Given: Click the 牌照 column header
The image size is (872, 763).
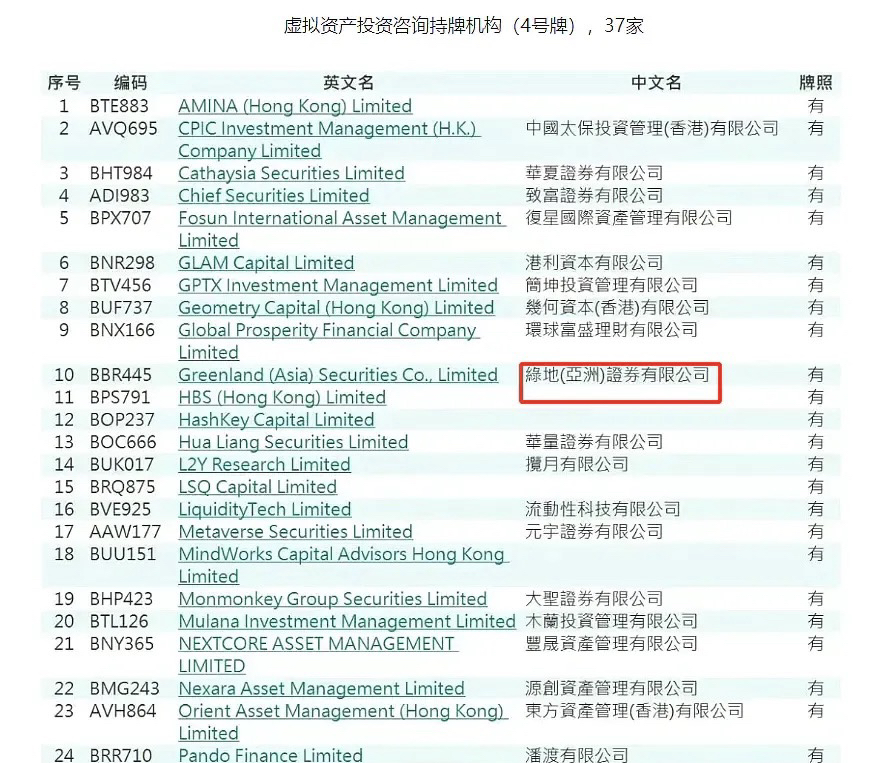Looking at the screenshot, I should click(816, 83).
